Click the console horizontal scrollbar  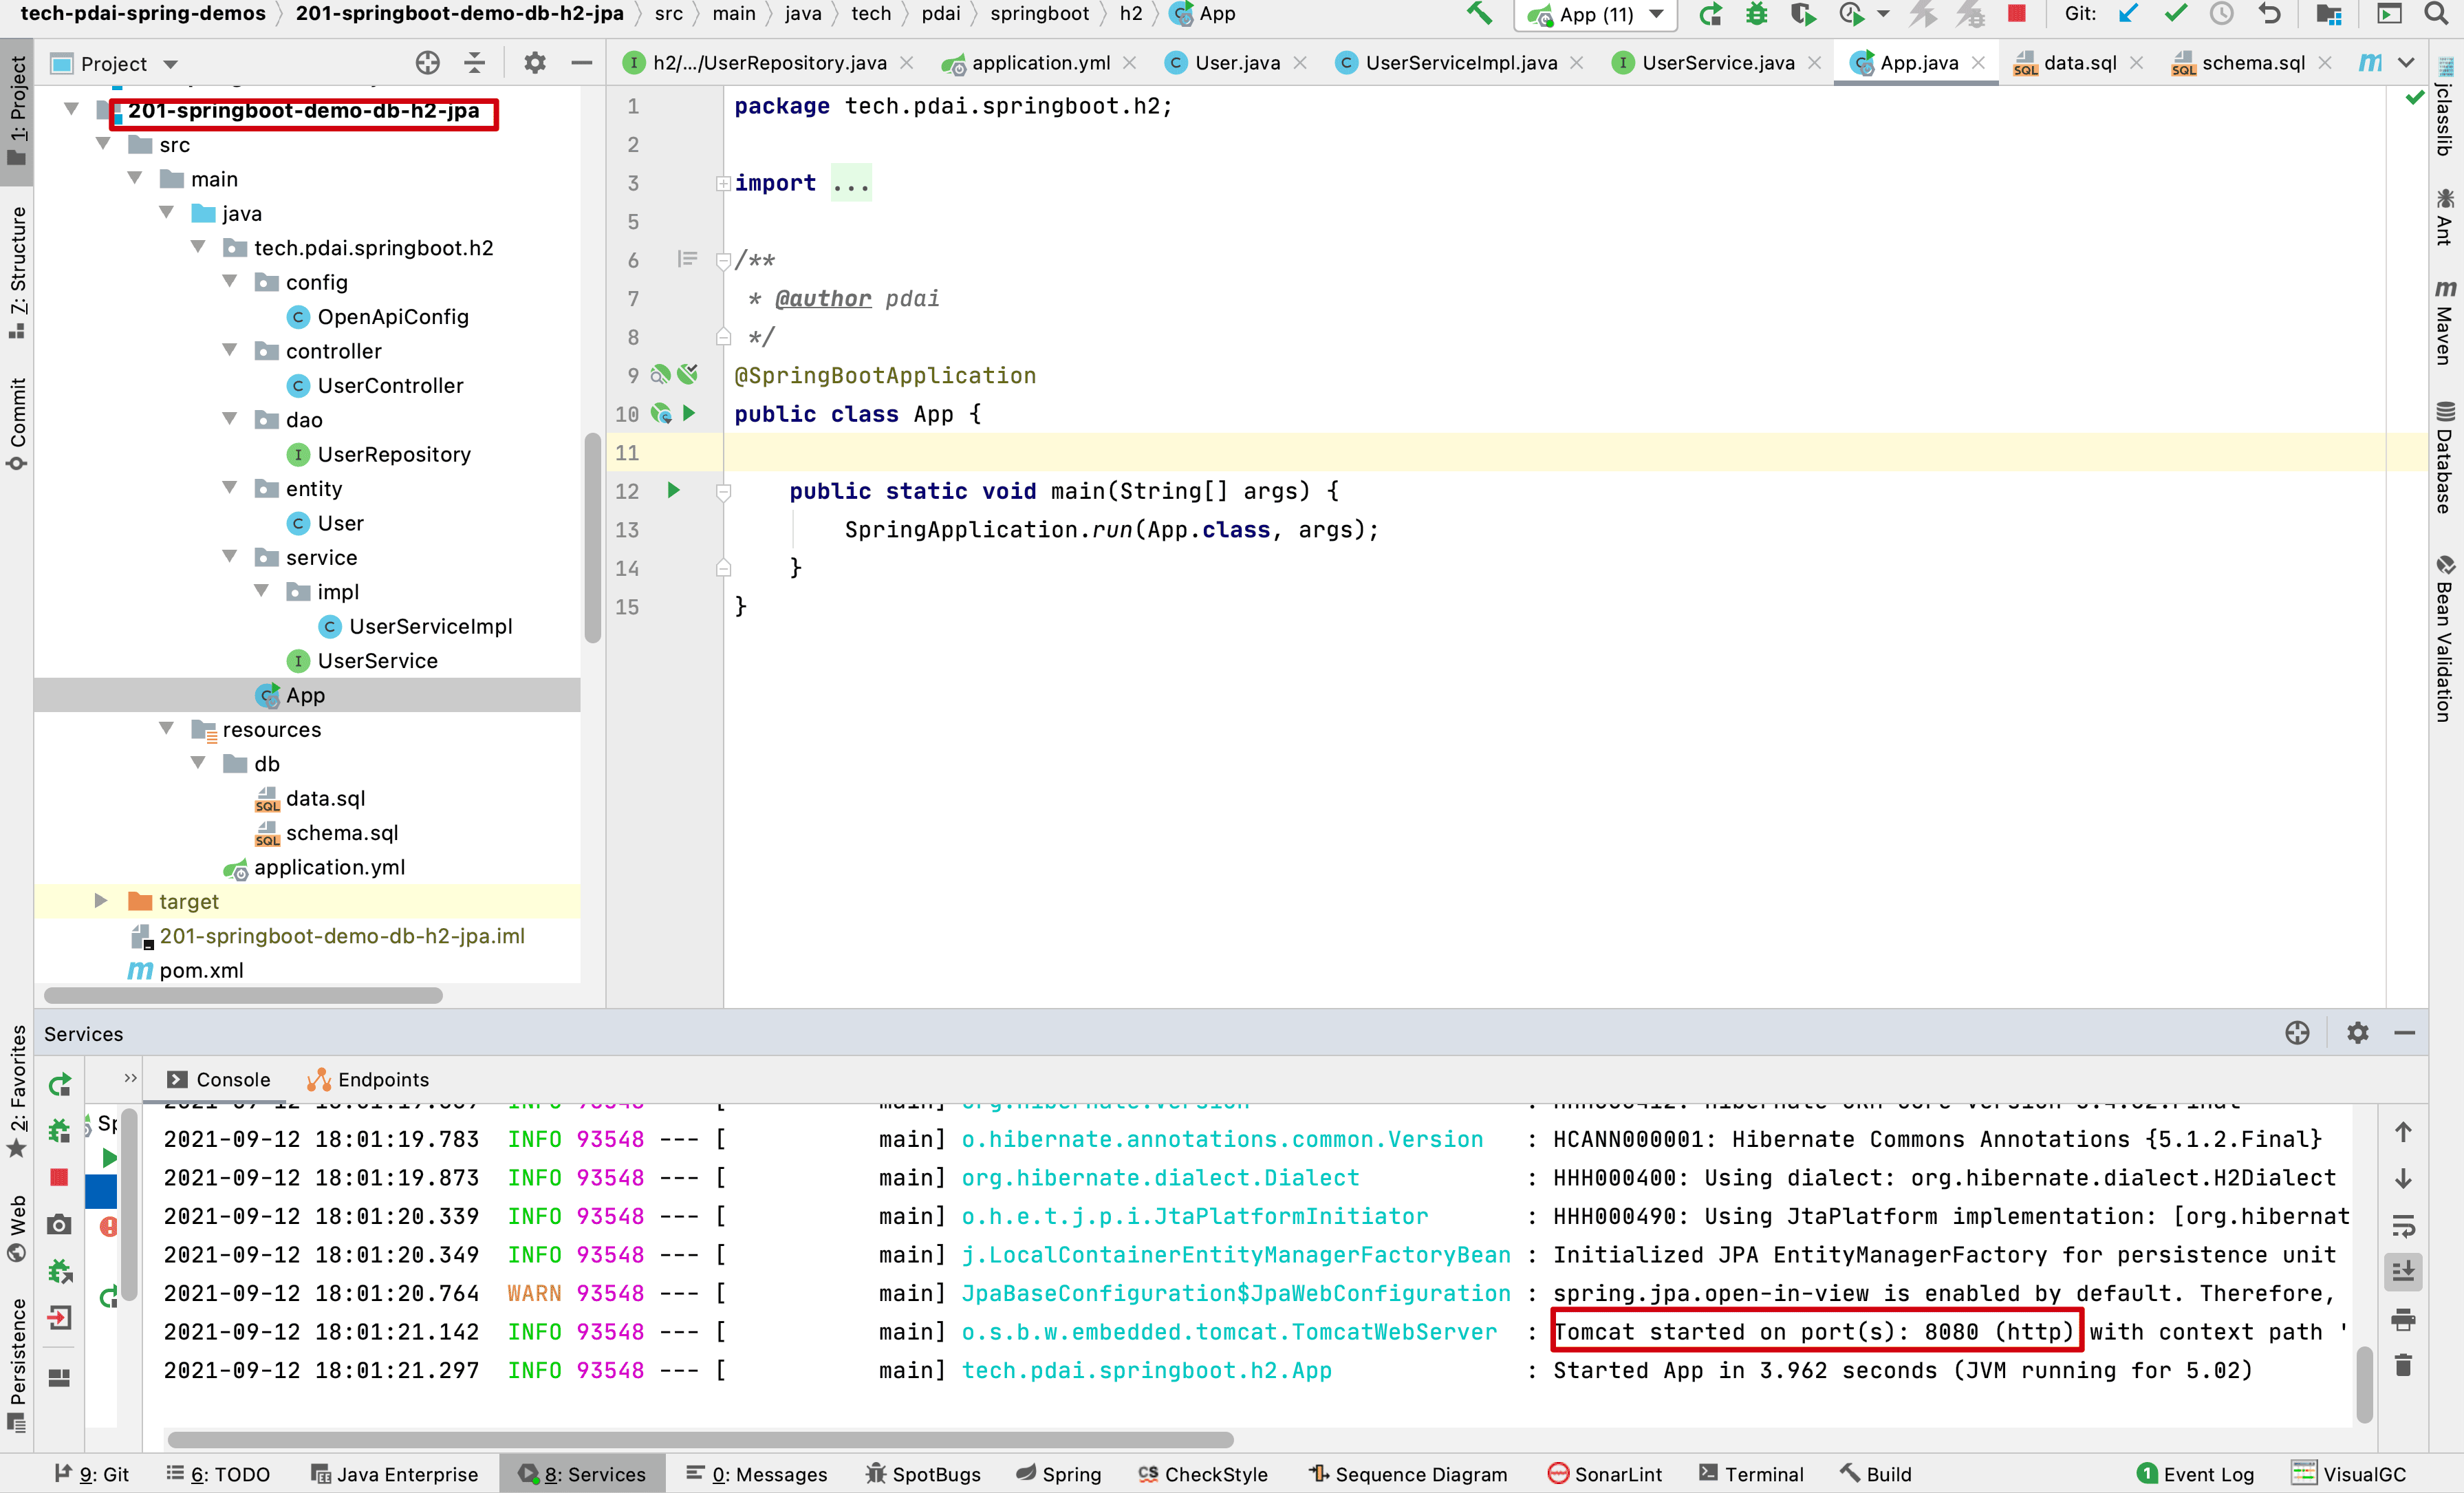(700, 1439)
